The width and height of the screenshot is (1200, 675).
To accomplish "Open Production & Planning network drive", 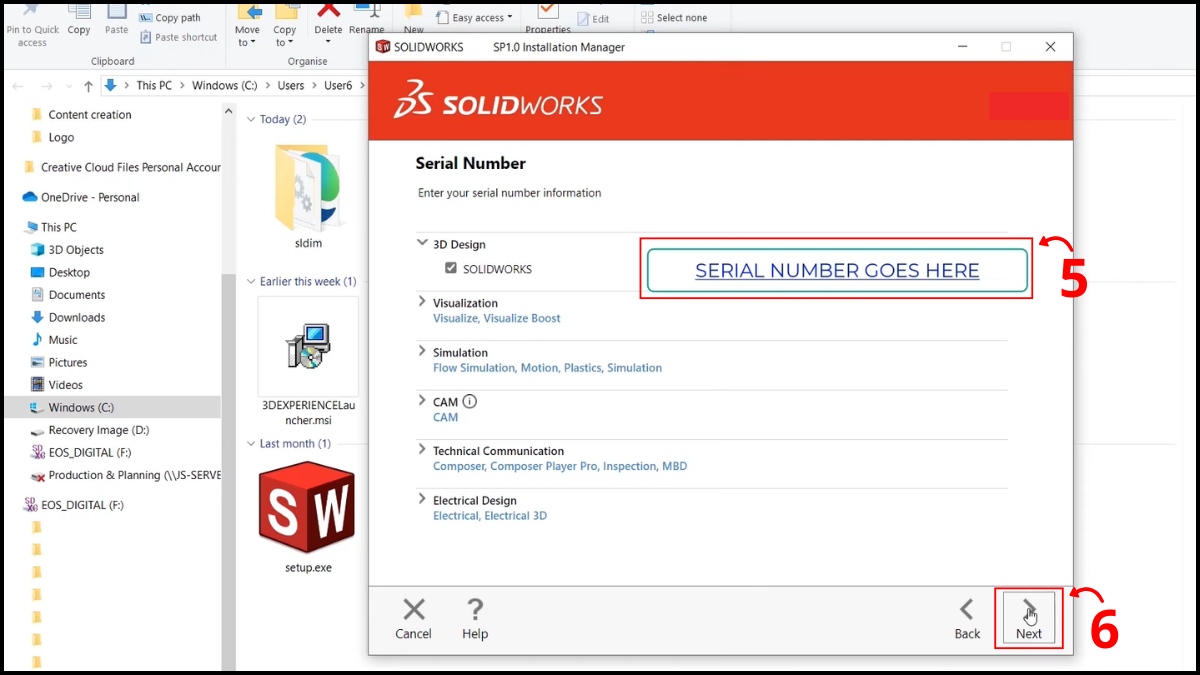I will click(125, 475).
